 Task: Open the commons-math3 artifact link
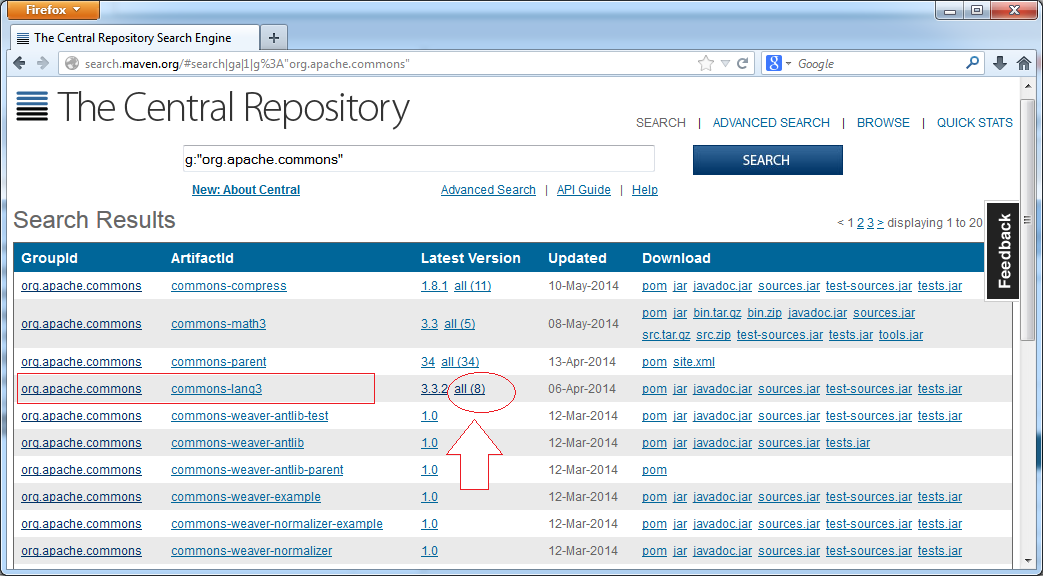tap(218, 324)
